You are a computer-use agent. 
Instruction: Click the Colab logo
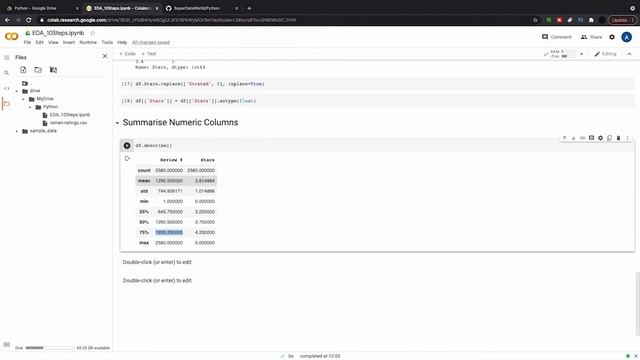pos(11,37)
